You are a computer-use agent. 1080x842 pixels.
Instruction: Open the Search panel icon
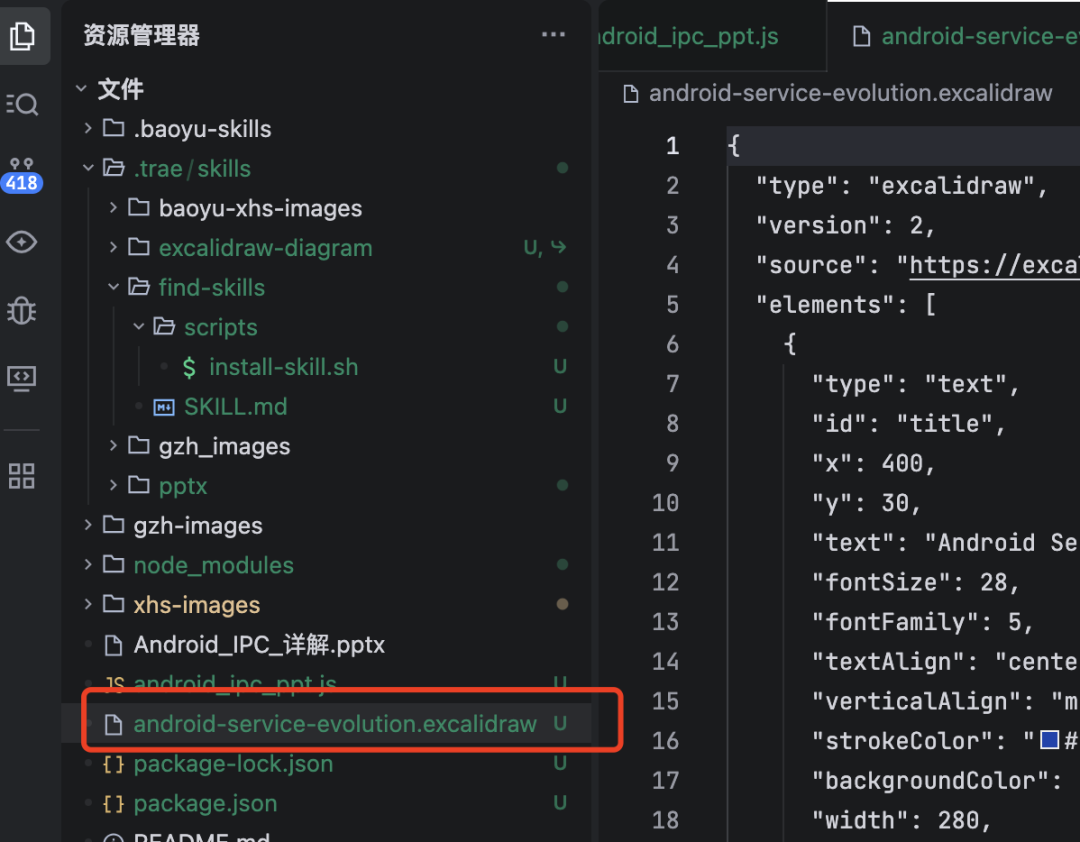[x=22, y=104]
